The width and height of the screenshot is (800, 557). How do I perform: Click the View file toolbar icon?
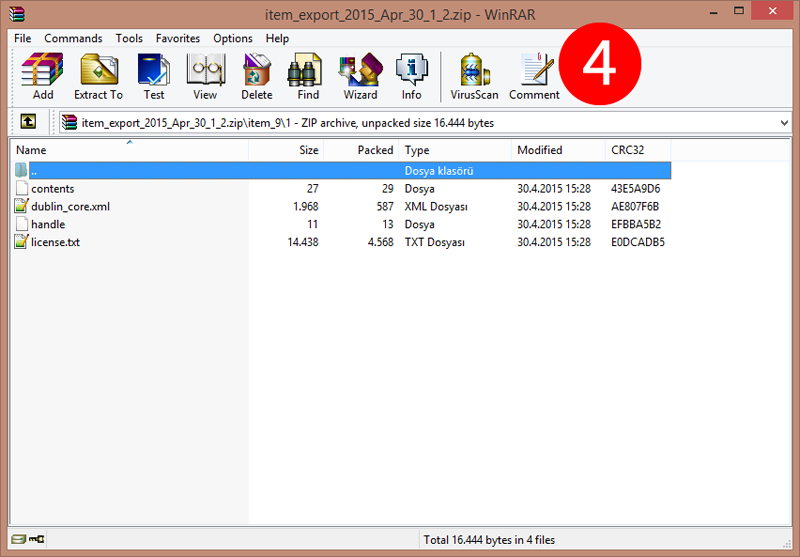pyautogui.click(x=206, y=69)
